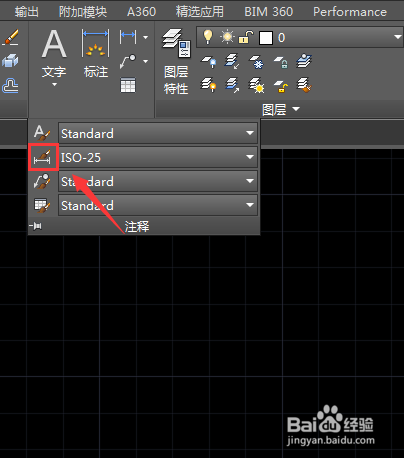Click the layer Off icon

point(209,62)
